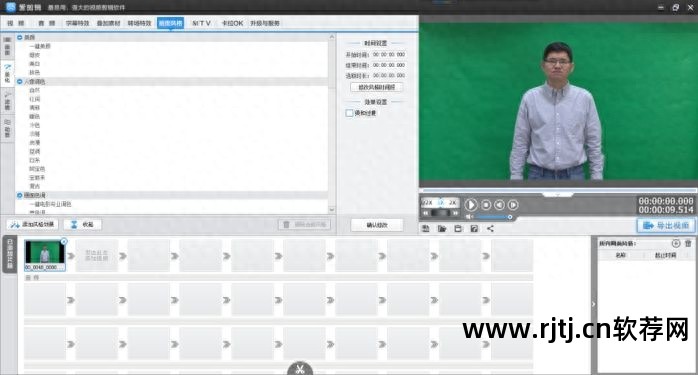The height and width of the screenshot is (375, 698).
Task: Play the preview video
Action: click(471, 205)
